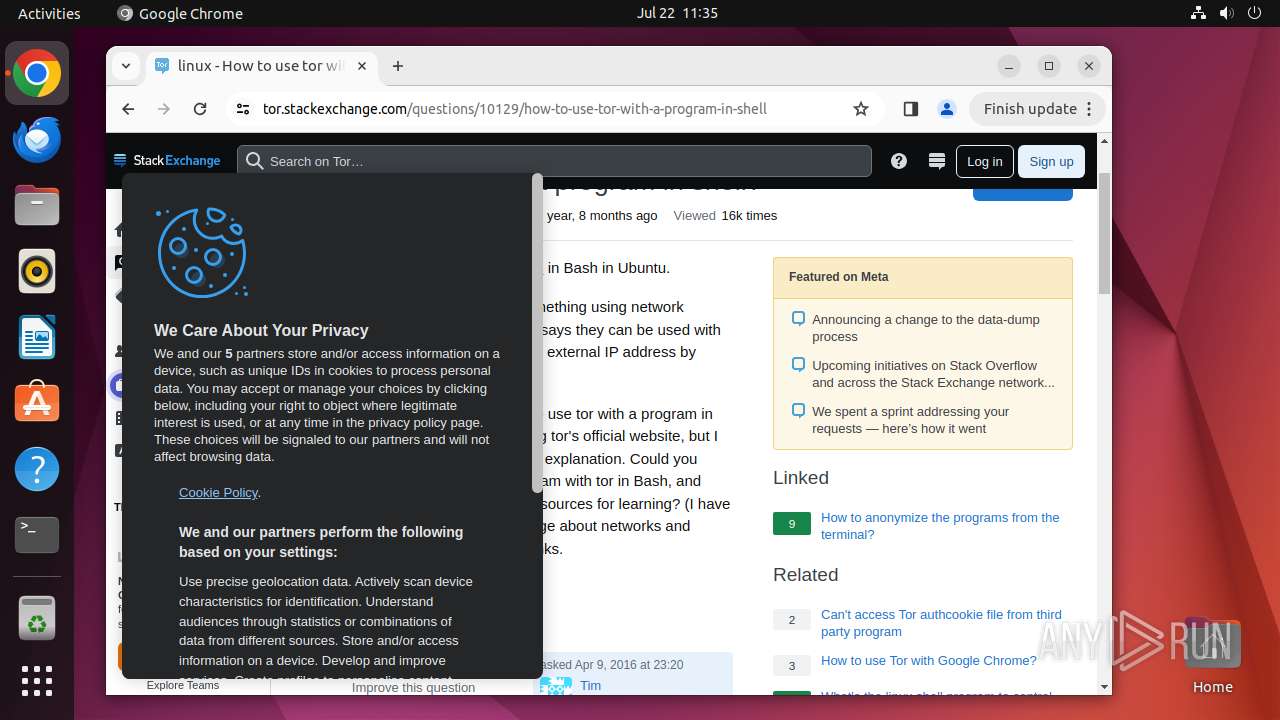
Task: Launch Terminal from the dock
Action: 37,535
